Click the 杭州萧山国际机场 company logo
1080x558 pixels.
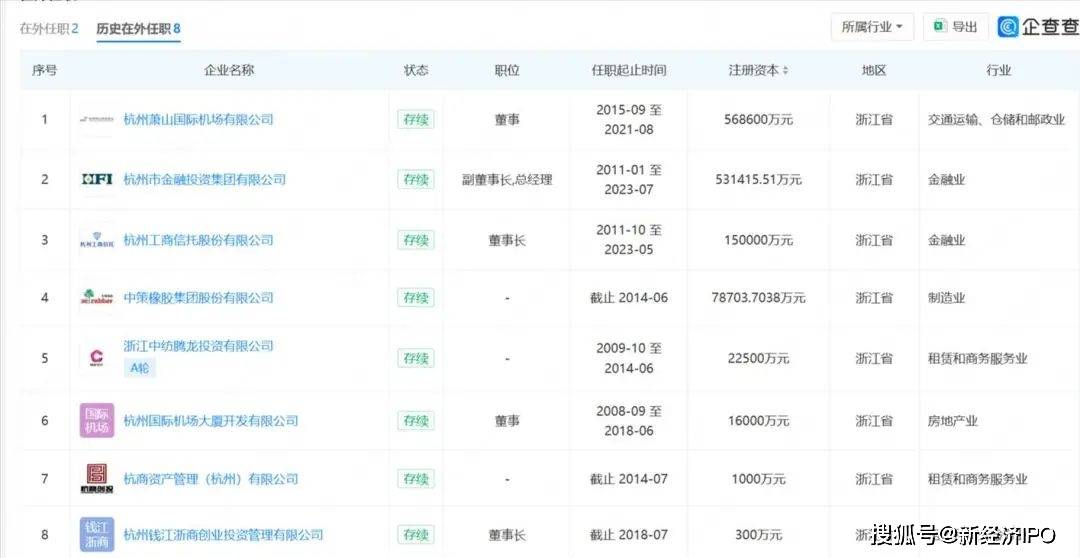tap(96, 119)
